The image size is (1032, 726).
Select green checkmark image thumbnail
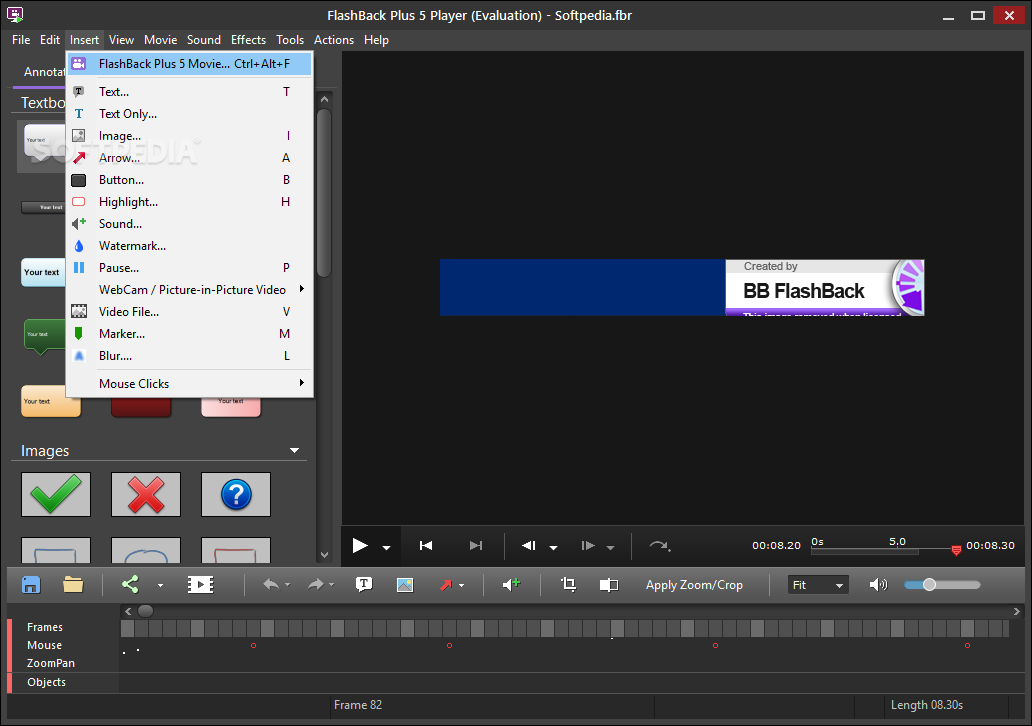(x=56, y=494)
